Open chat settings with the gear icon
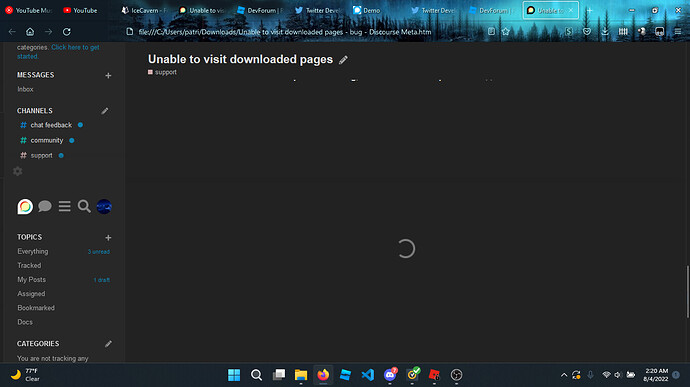 [x=18, y=171]
